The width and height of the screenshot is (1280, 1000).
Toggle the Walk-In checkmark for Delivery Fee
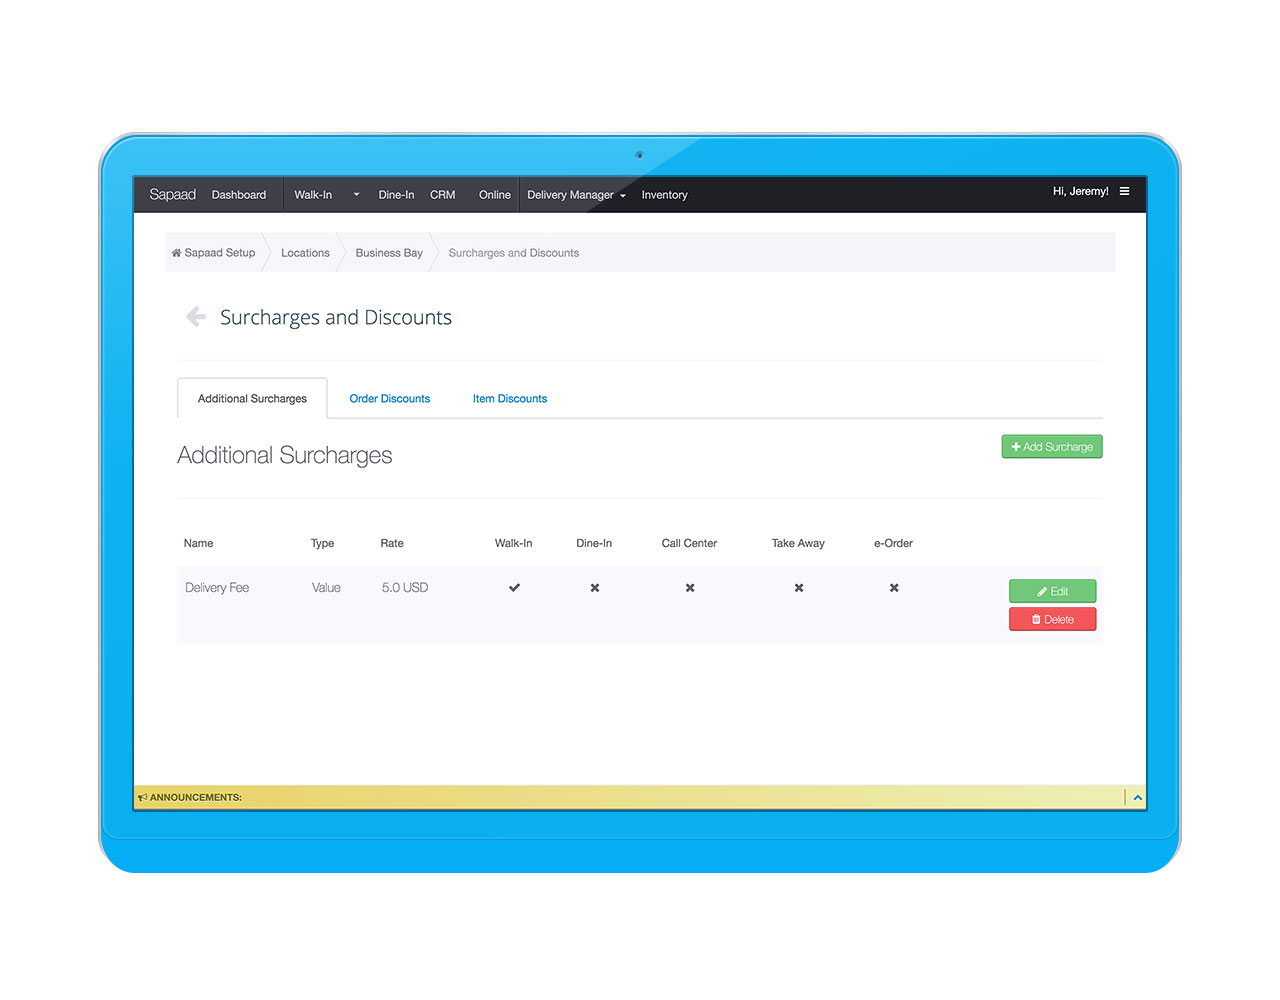coord(514,588)
